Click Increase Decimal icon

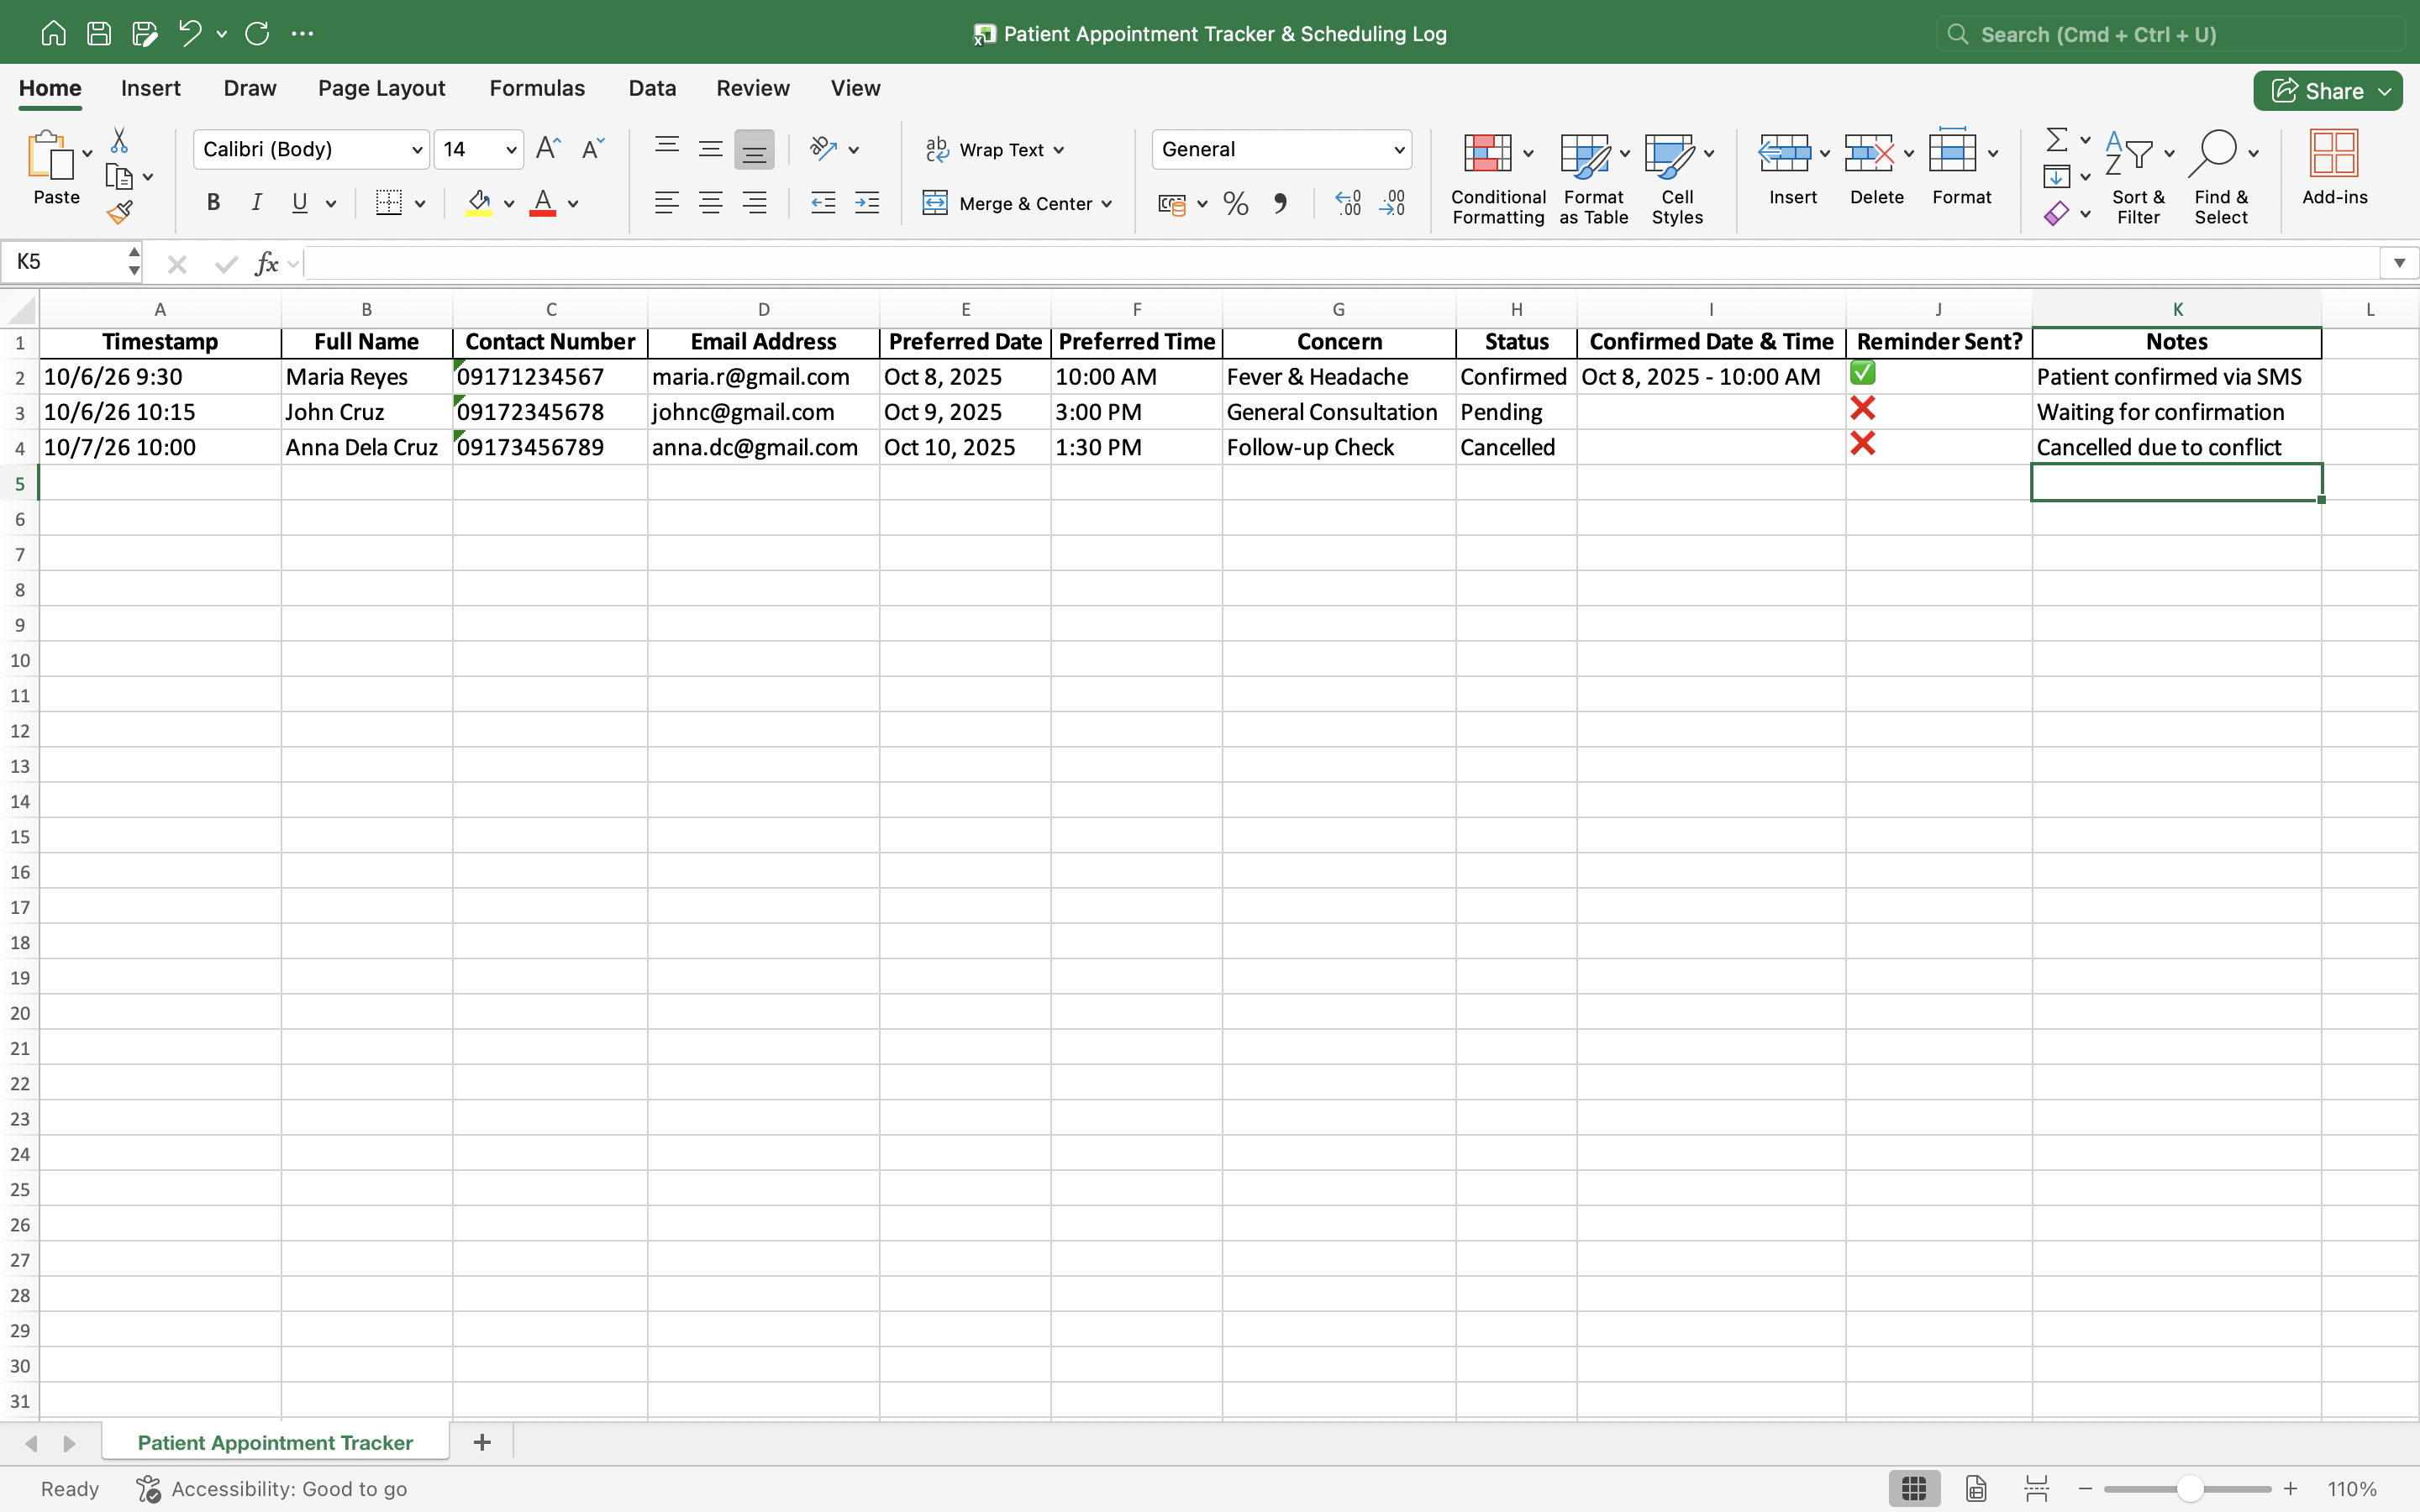[1348, 204]
